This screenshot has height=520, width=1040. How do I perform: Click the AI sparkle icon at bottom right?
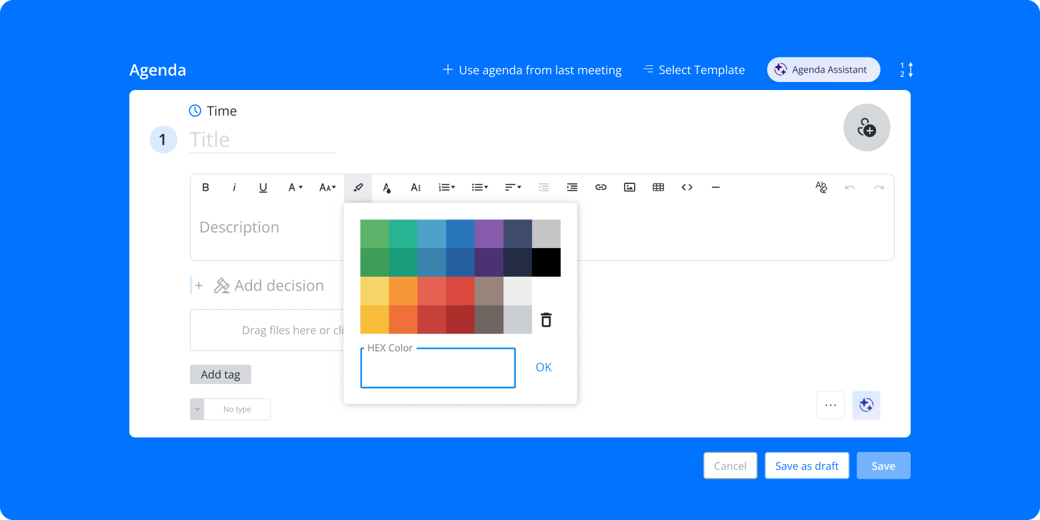click(x=866, y=405)
